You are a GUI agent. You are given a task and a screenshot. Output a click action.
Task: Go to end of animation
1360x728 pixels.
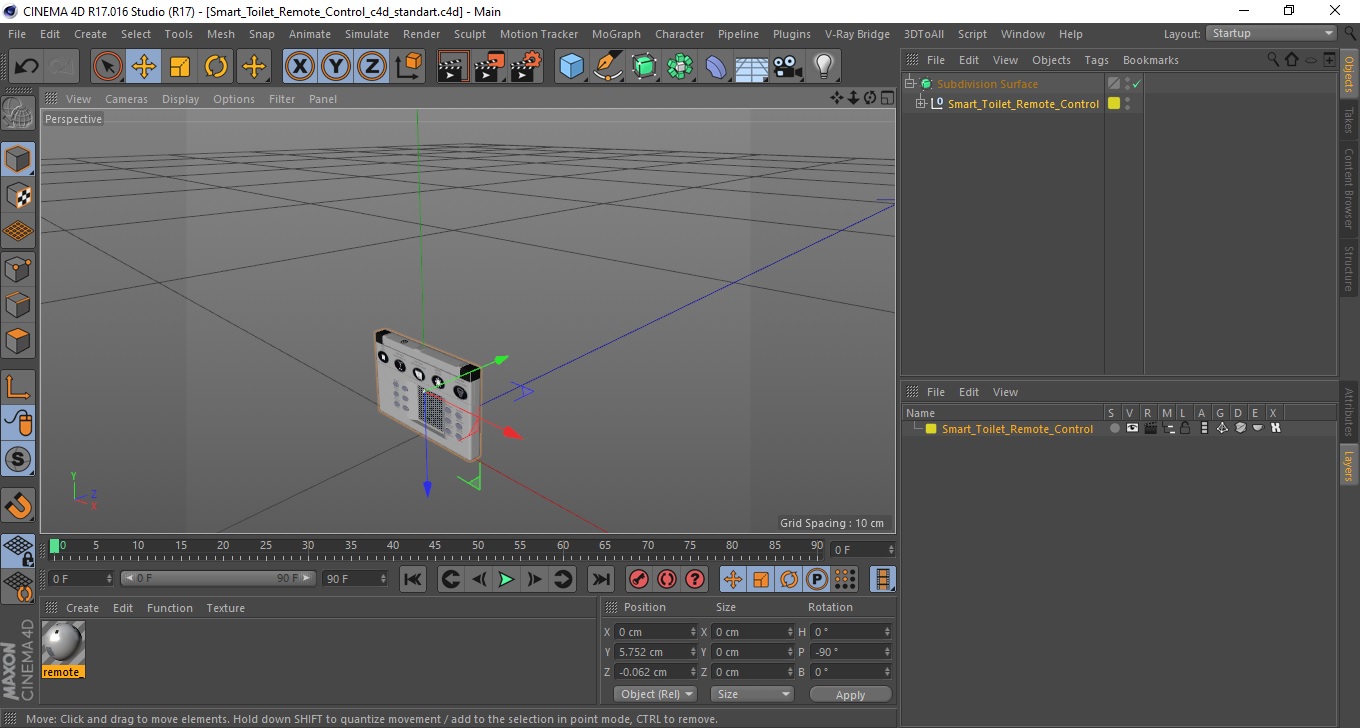[x=600, y=579]
